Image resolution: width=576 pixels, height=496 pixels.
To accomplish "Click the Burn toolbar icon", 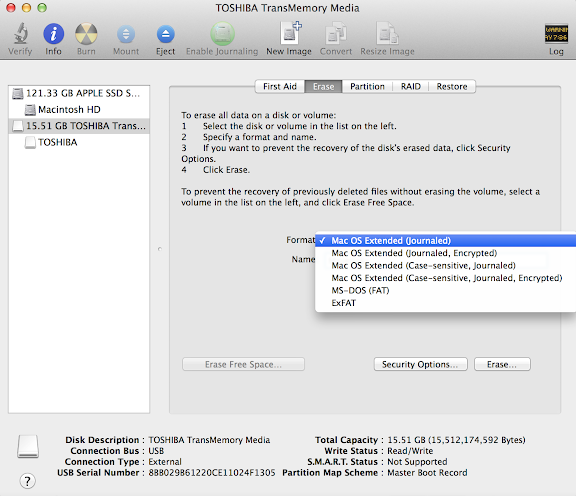I will [86, 34].
